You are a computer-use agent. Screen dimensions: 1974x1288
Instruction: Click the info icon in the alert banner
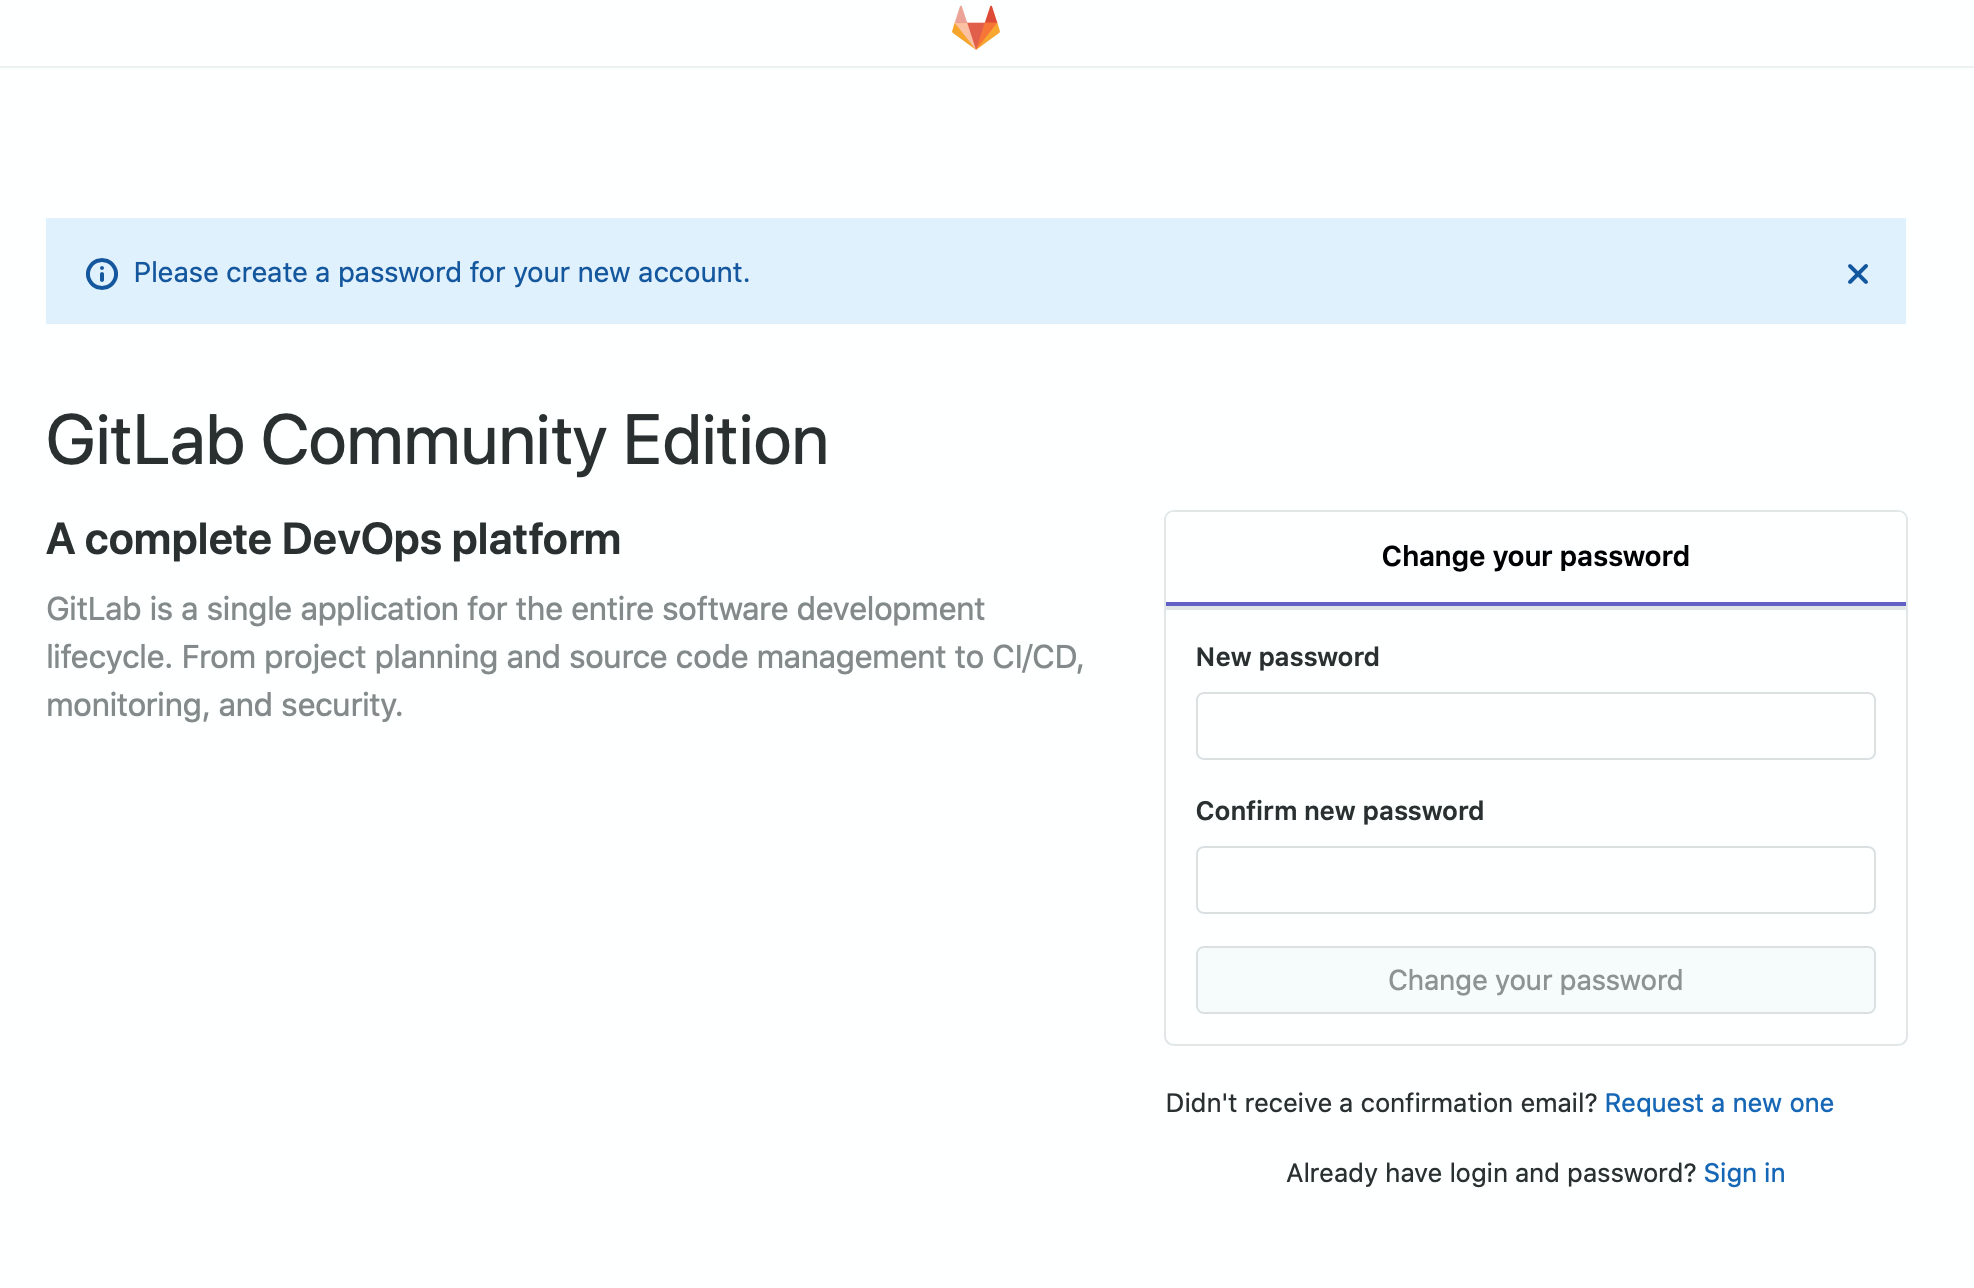click(103, 272)
